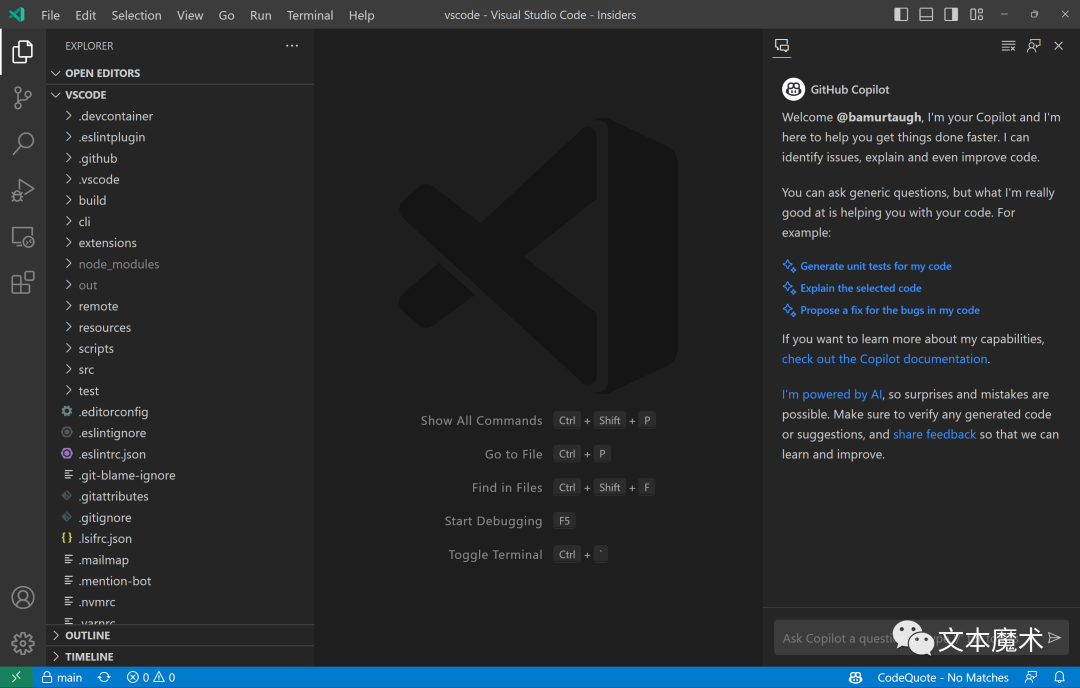Viewport: 1080px width, 688px height.
Task: Click the VS Code Insiders logo
Action: coord(17,14)
